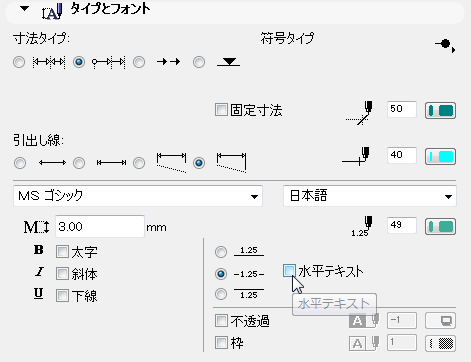Collapse the タイプとフォント panel

pyautogui.click(x=24, y=9)
